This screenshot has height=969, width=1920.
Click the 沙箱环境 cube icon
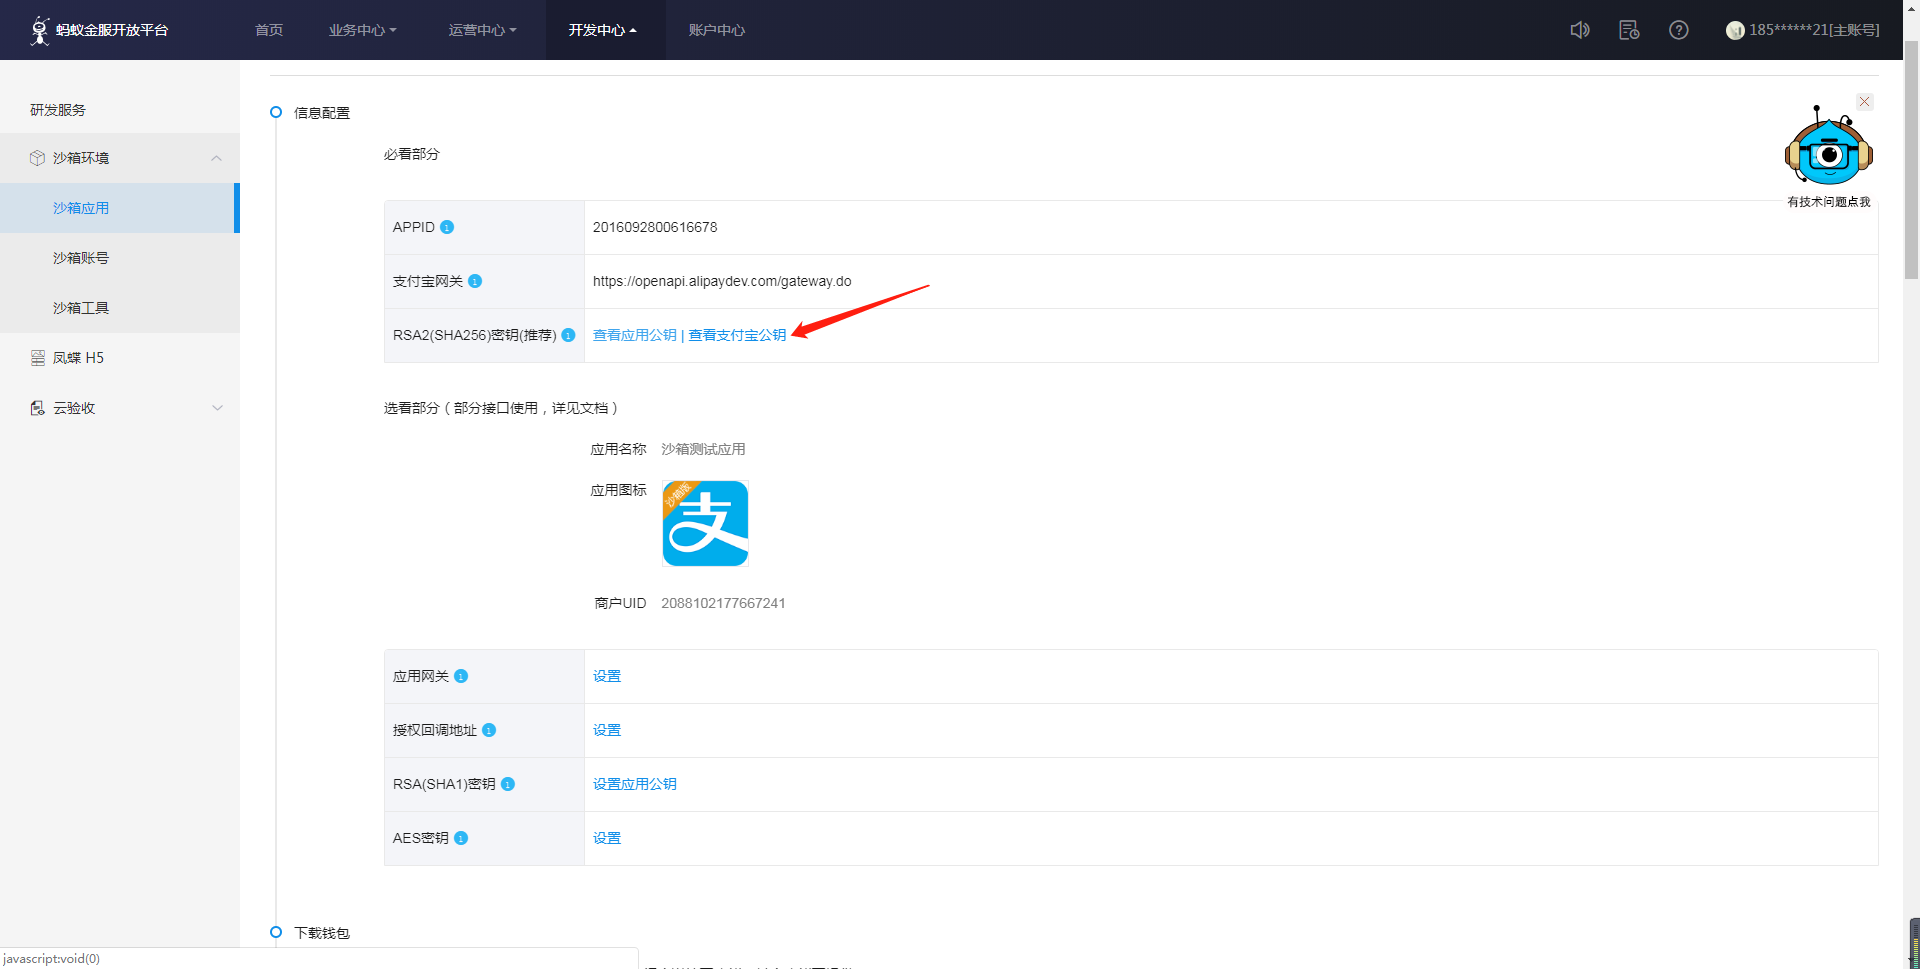click(37, 158)
